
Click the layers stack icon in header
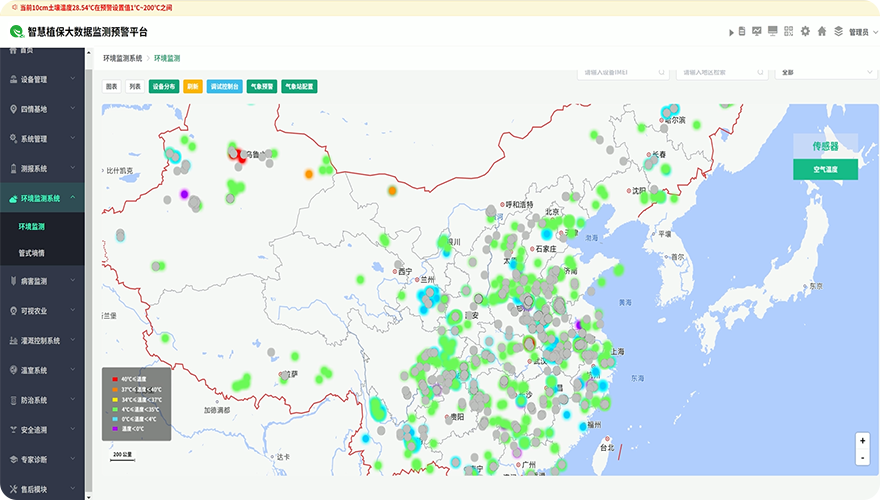[x=839, y=31]
